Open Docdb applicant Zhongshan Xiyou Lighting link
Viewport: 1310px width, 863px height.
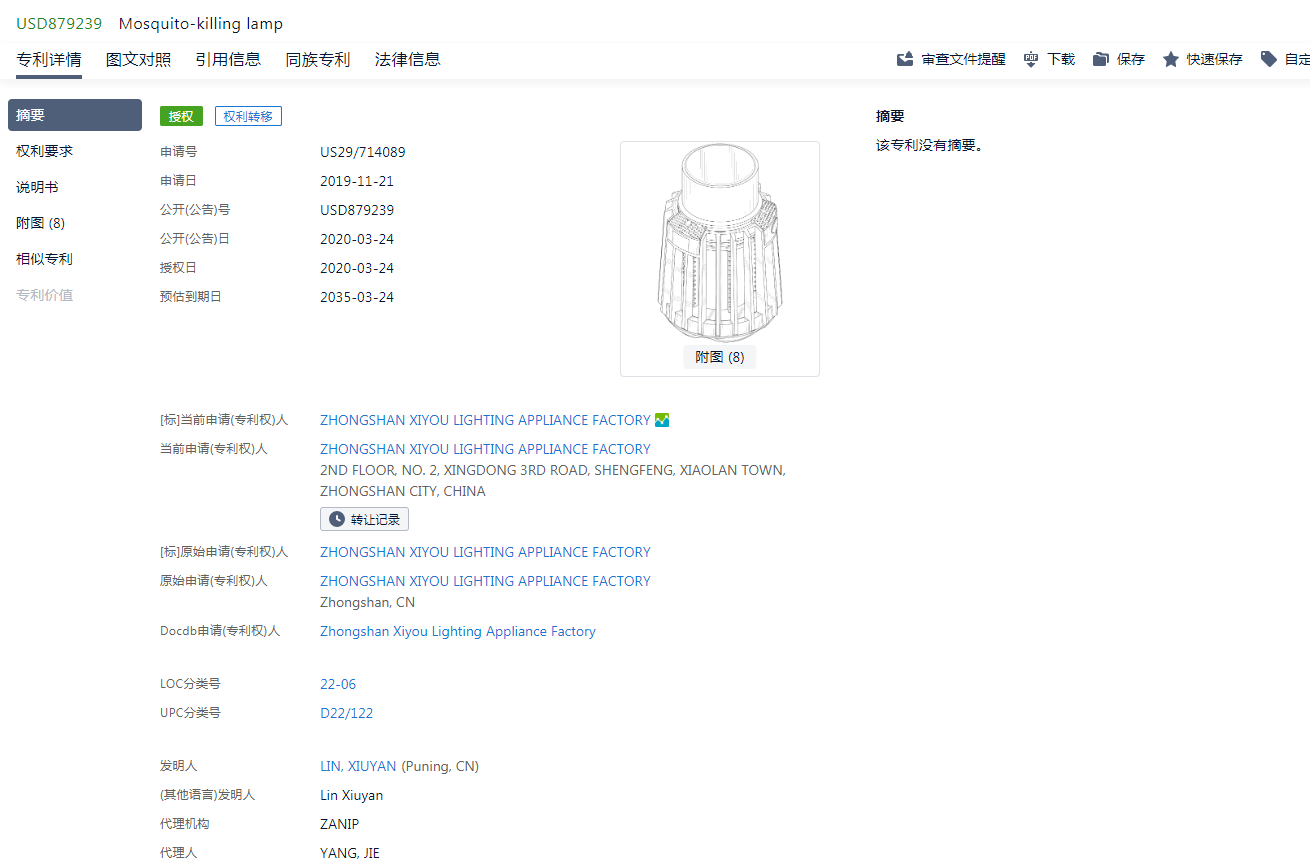click(458, 631)
